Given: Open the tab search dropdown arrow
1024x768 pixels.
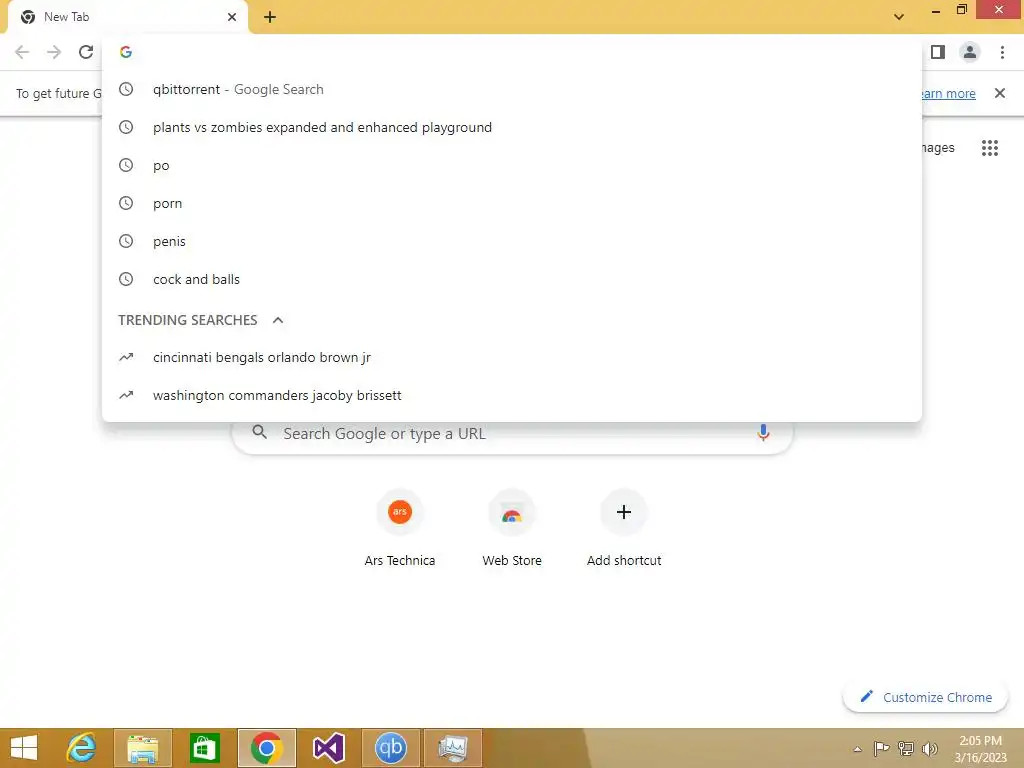Looking at the screenshot, I should point(899,17).
